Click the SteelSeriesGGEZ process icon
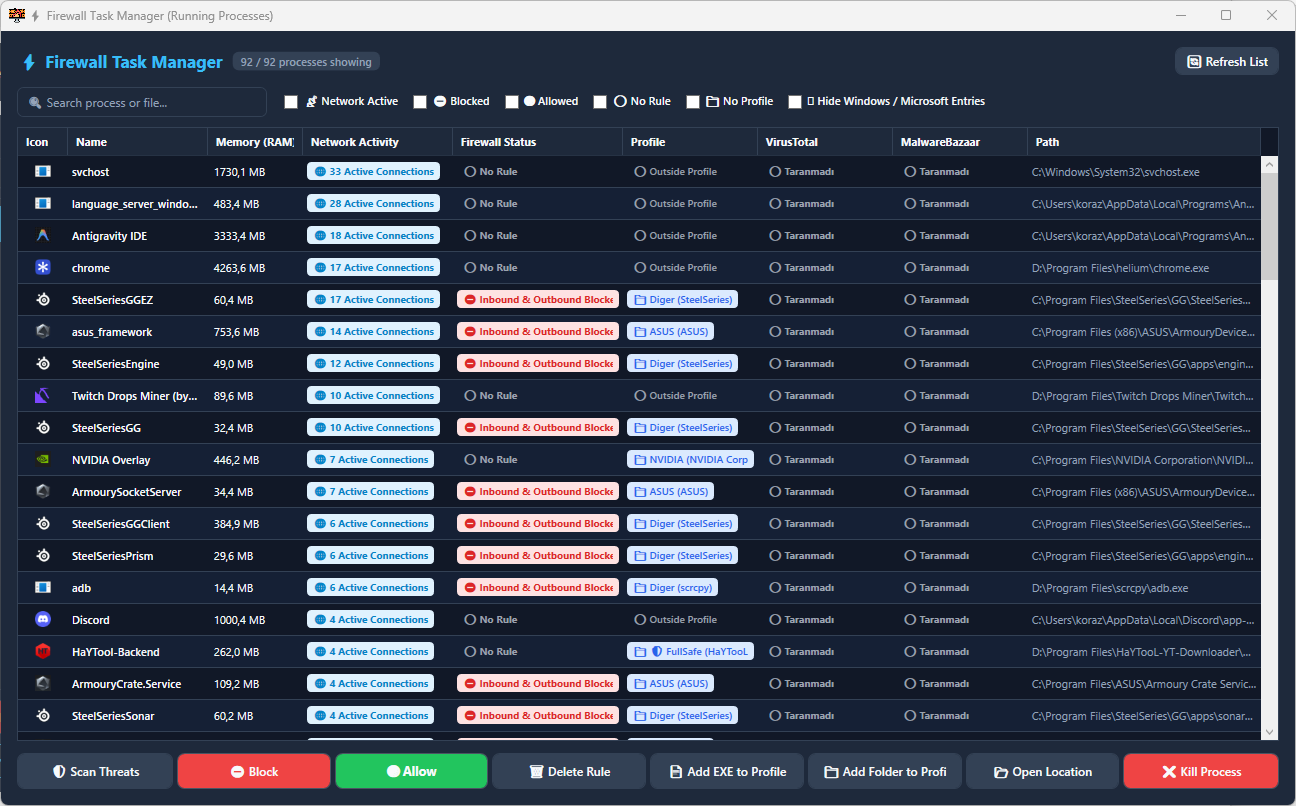The image size is (1296, 806). tap(43, 300)
